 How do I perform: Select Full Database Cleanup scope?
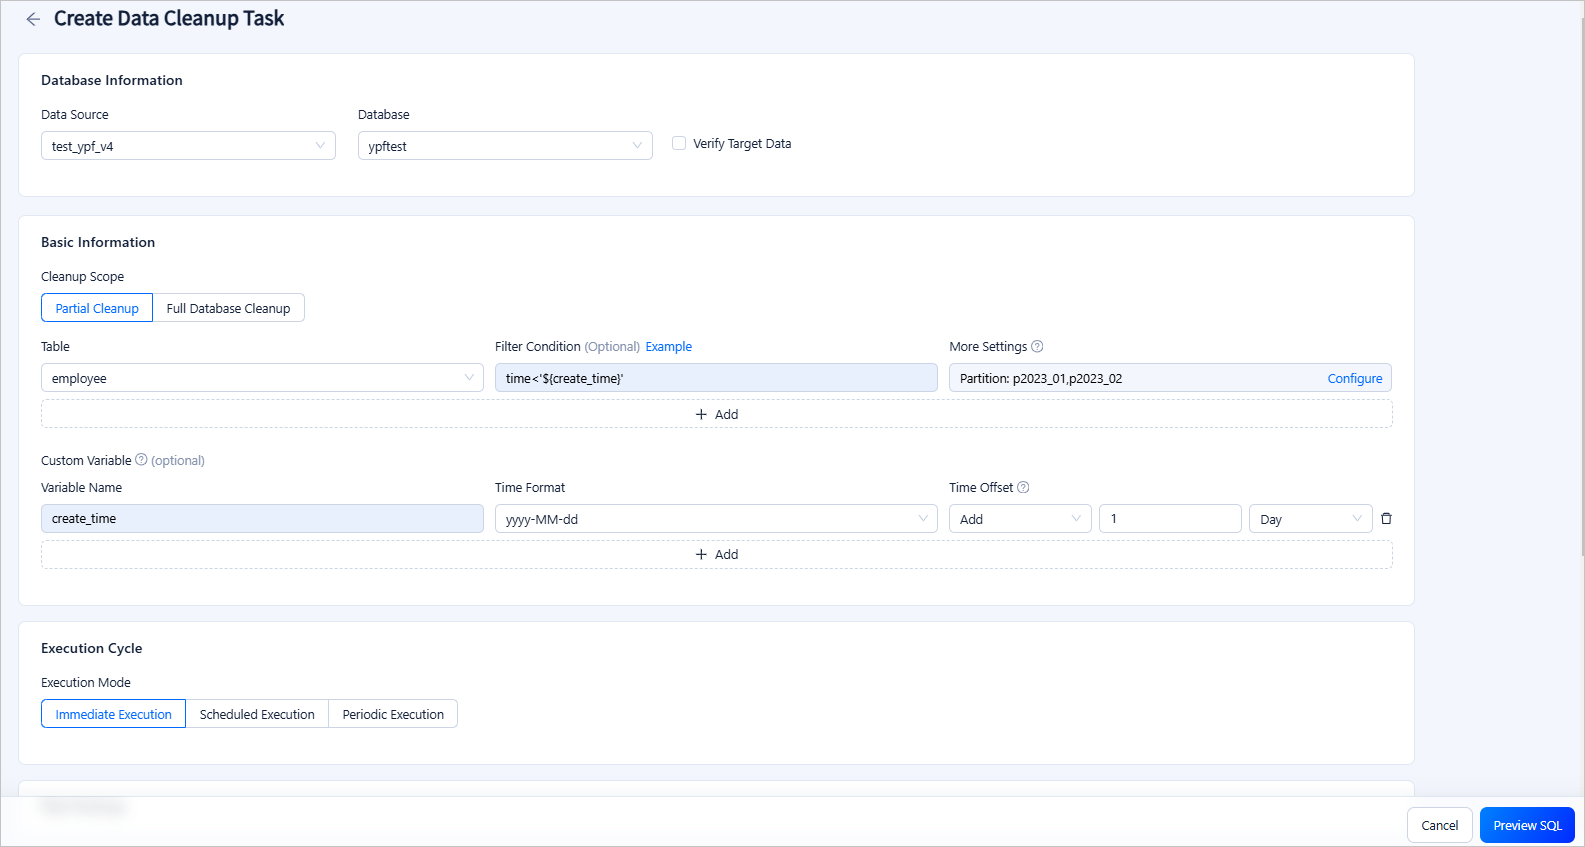[228, 308]
